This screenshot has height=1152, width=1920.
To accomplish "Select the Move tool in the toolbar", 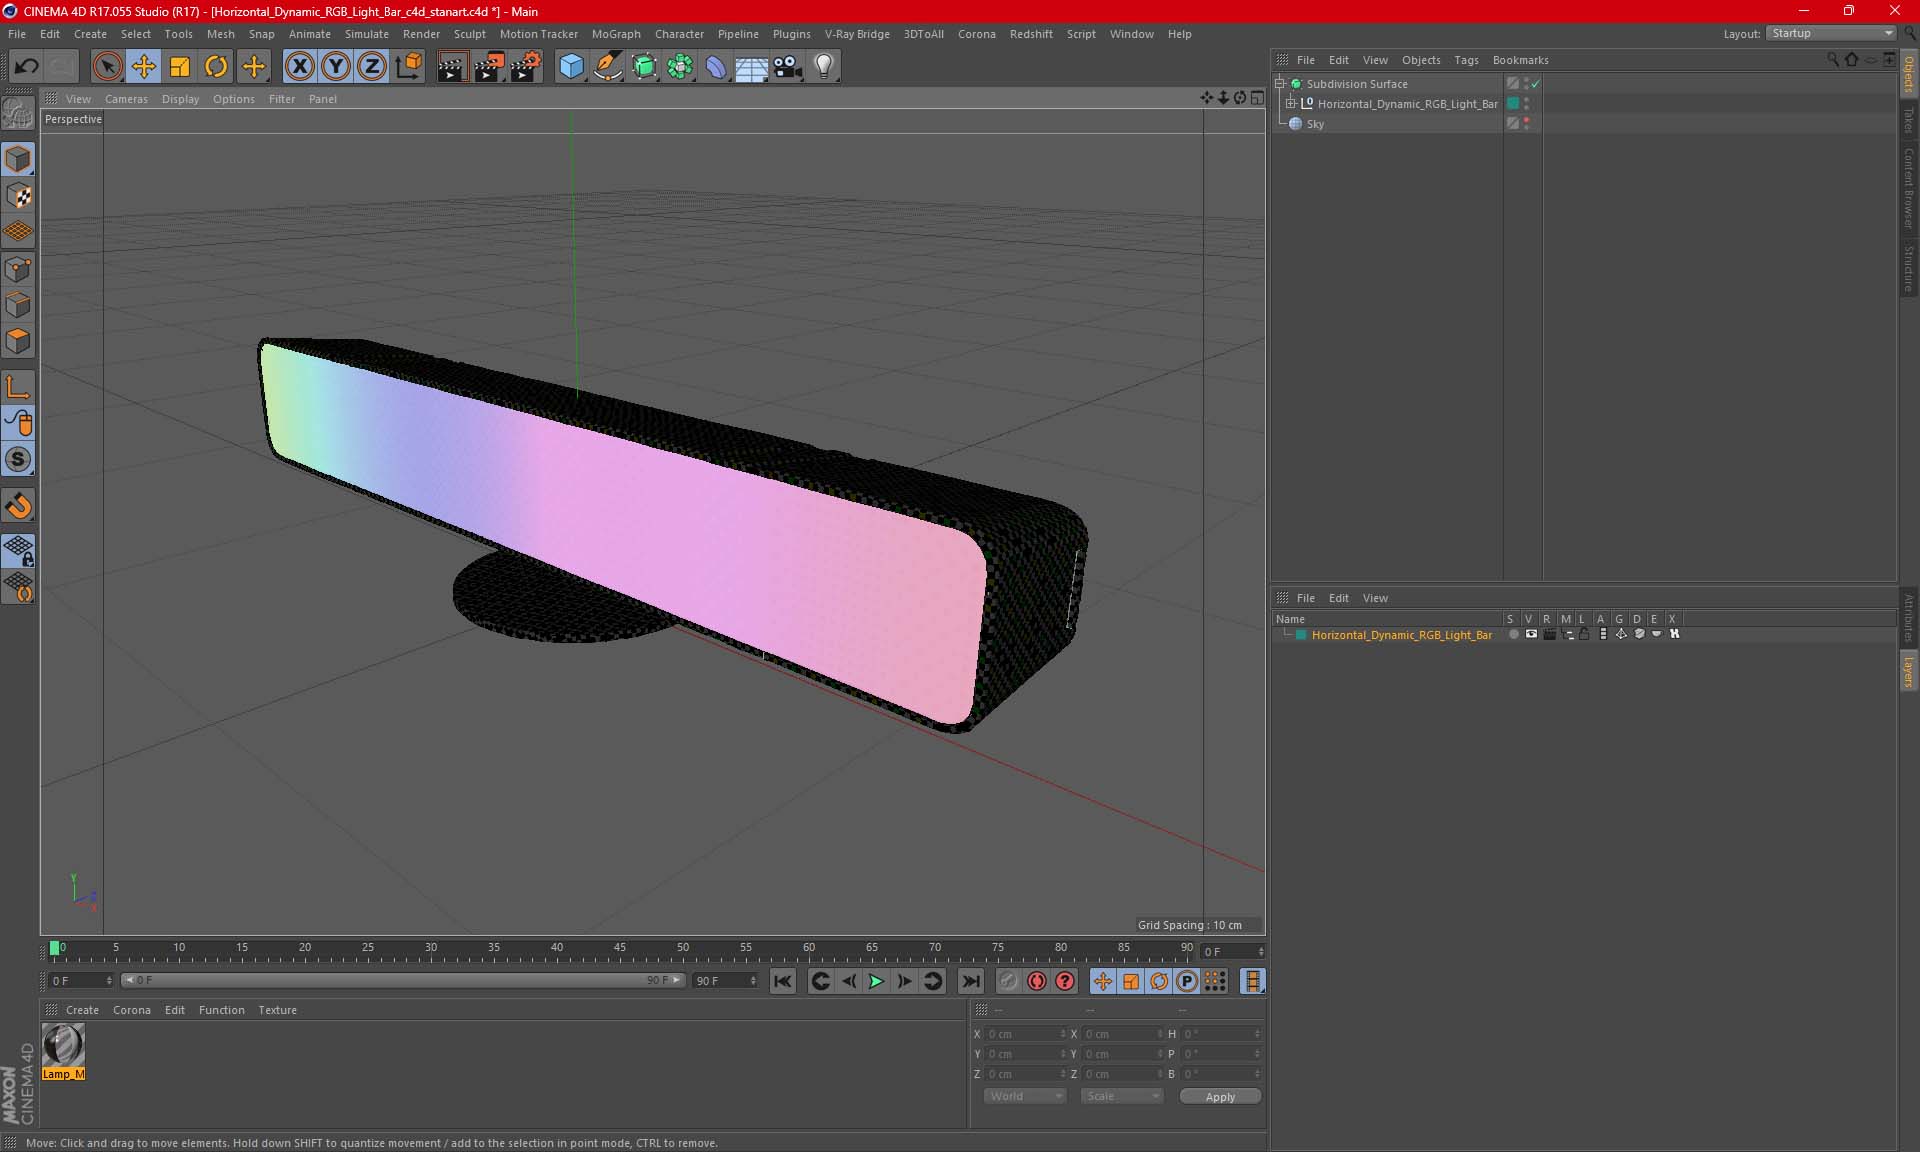I will point(143,67).
